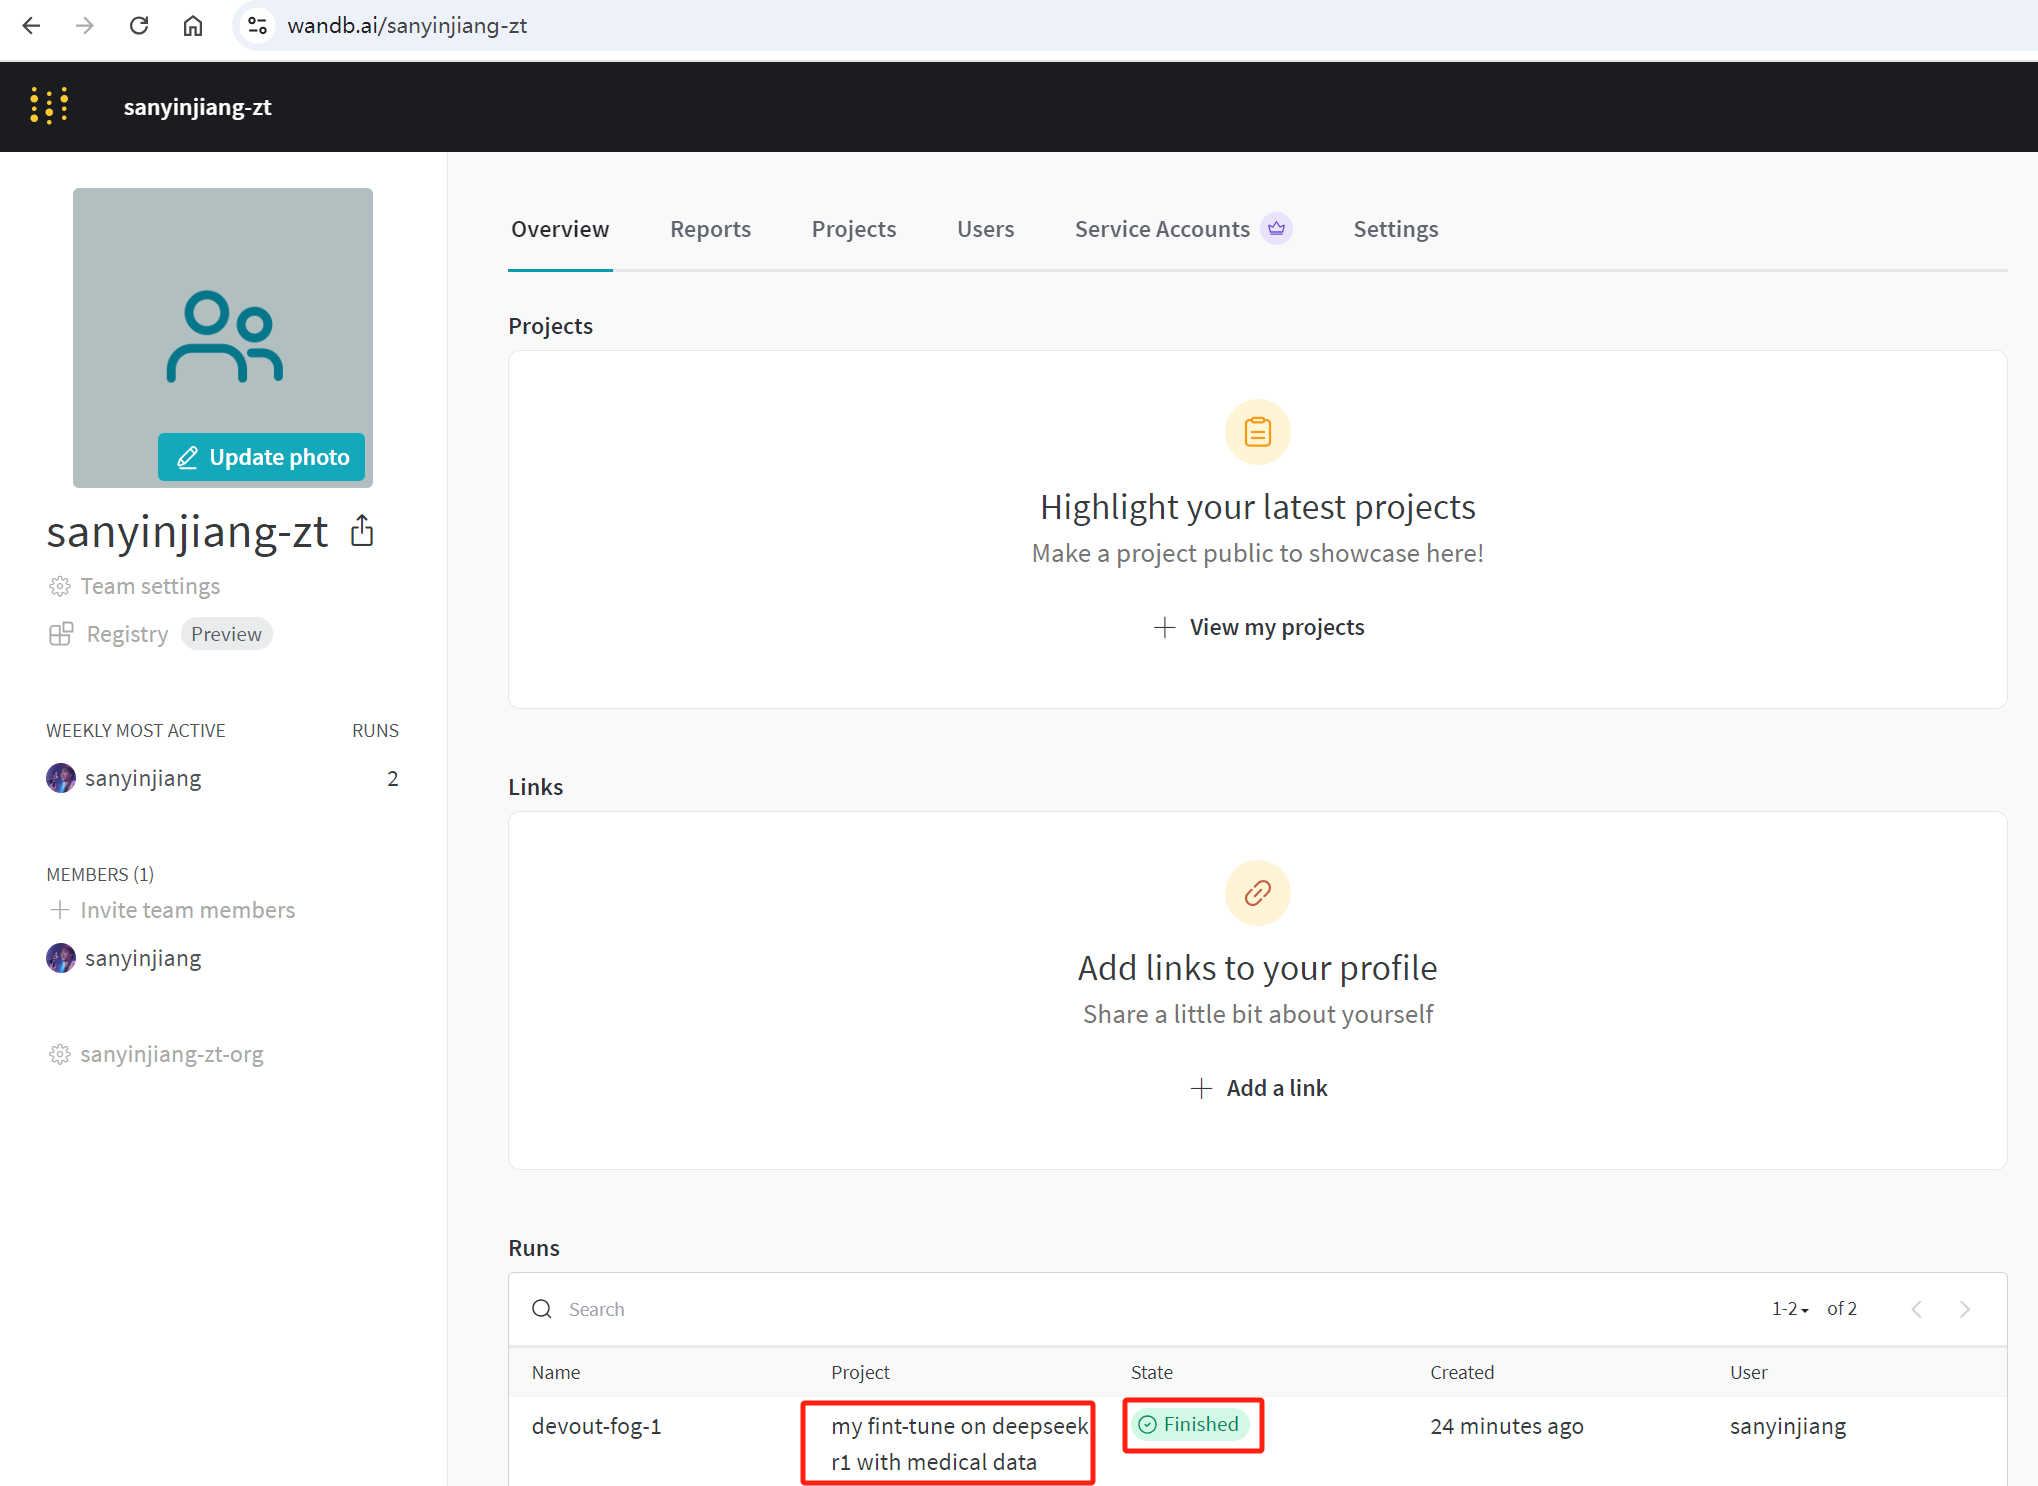Expand the 1-2 rows per page dropdown
Image resolution: width=2038 pixels, height=1486 pixels.
1790,1309
